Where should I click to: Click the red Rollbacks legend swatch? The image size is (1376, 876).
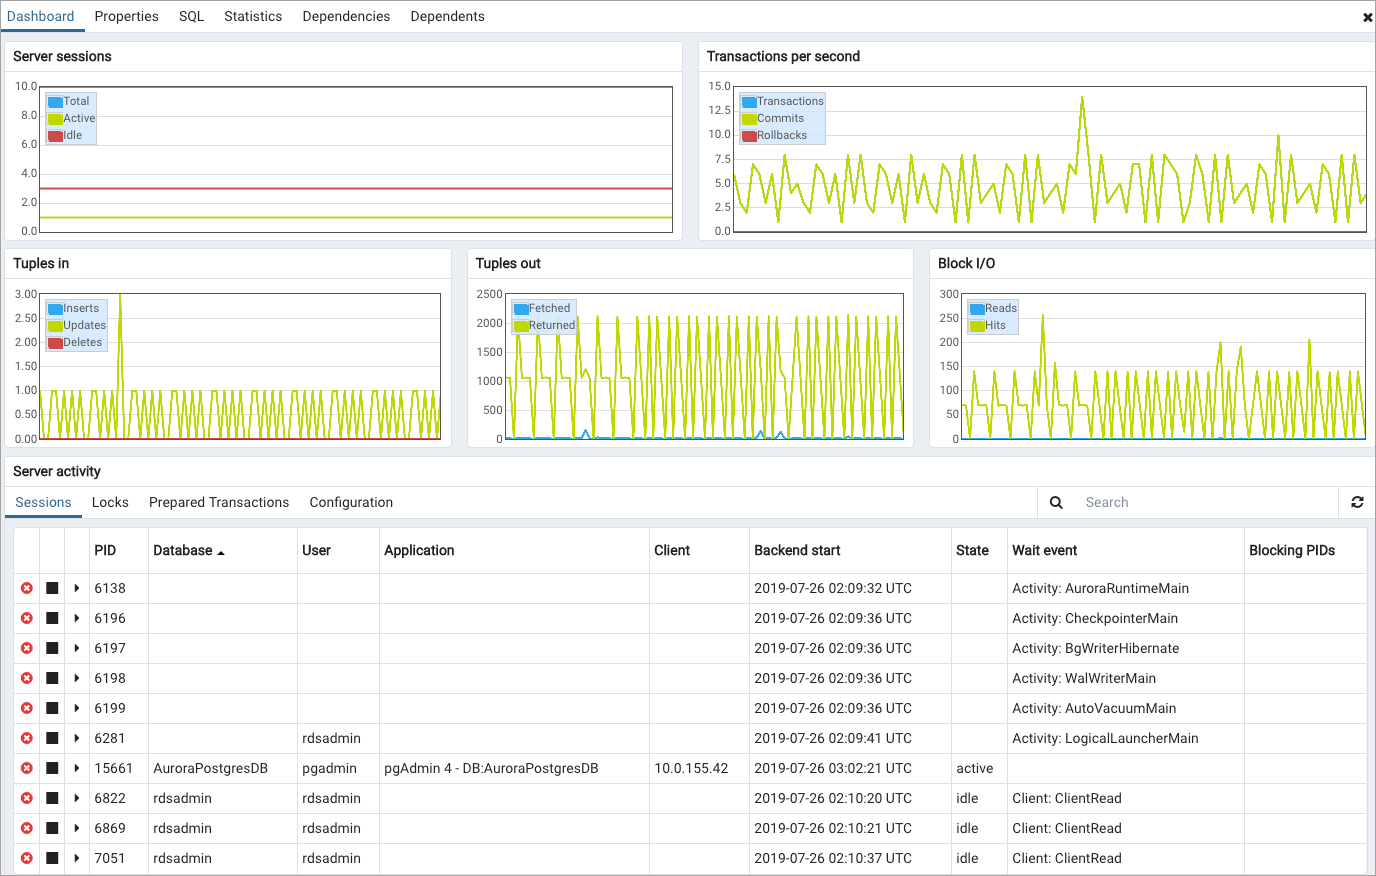(x=749, y=136)
